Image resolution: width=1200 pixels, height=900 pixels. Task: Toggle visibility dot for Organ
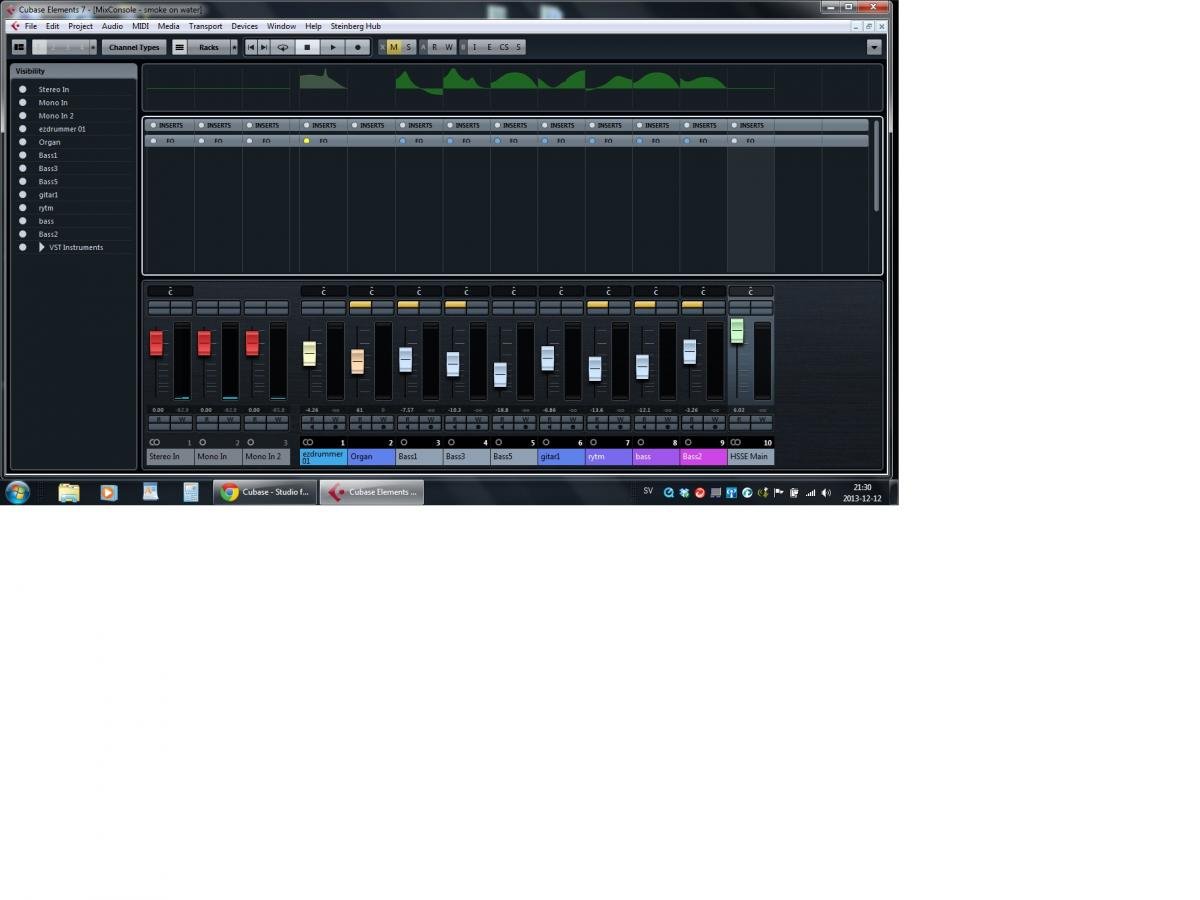pyautogui.click(x=23, y=142)
